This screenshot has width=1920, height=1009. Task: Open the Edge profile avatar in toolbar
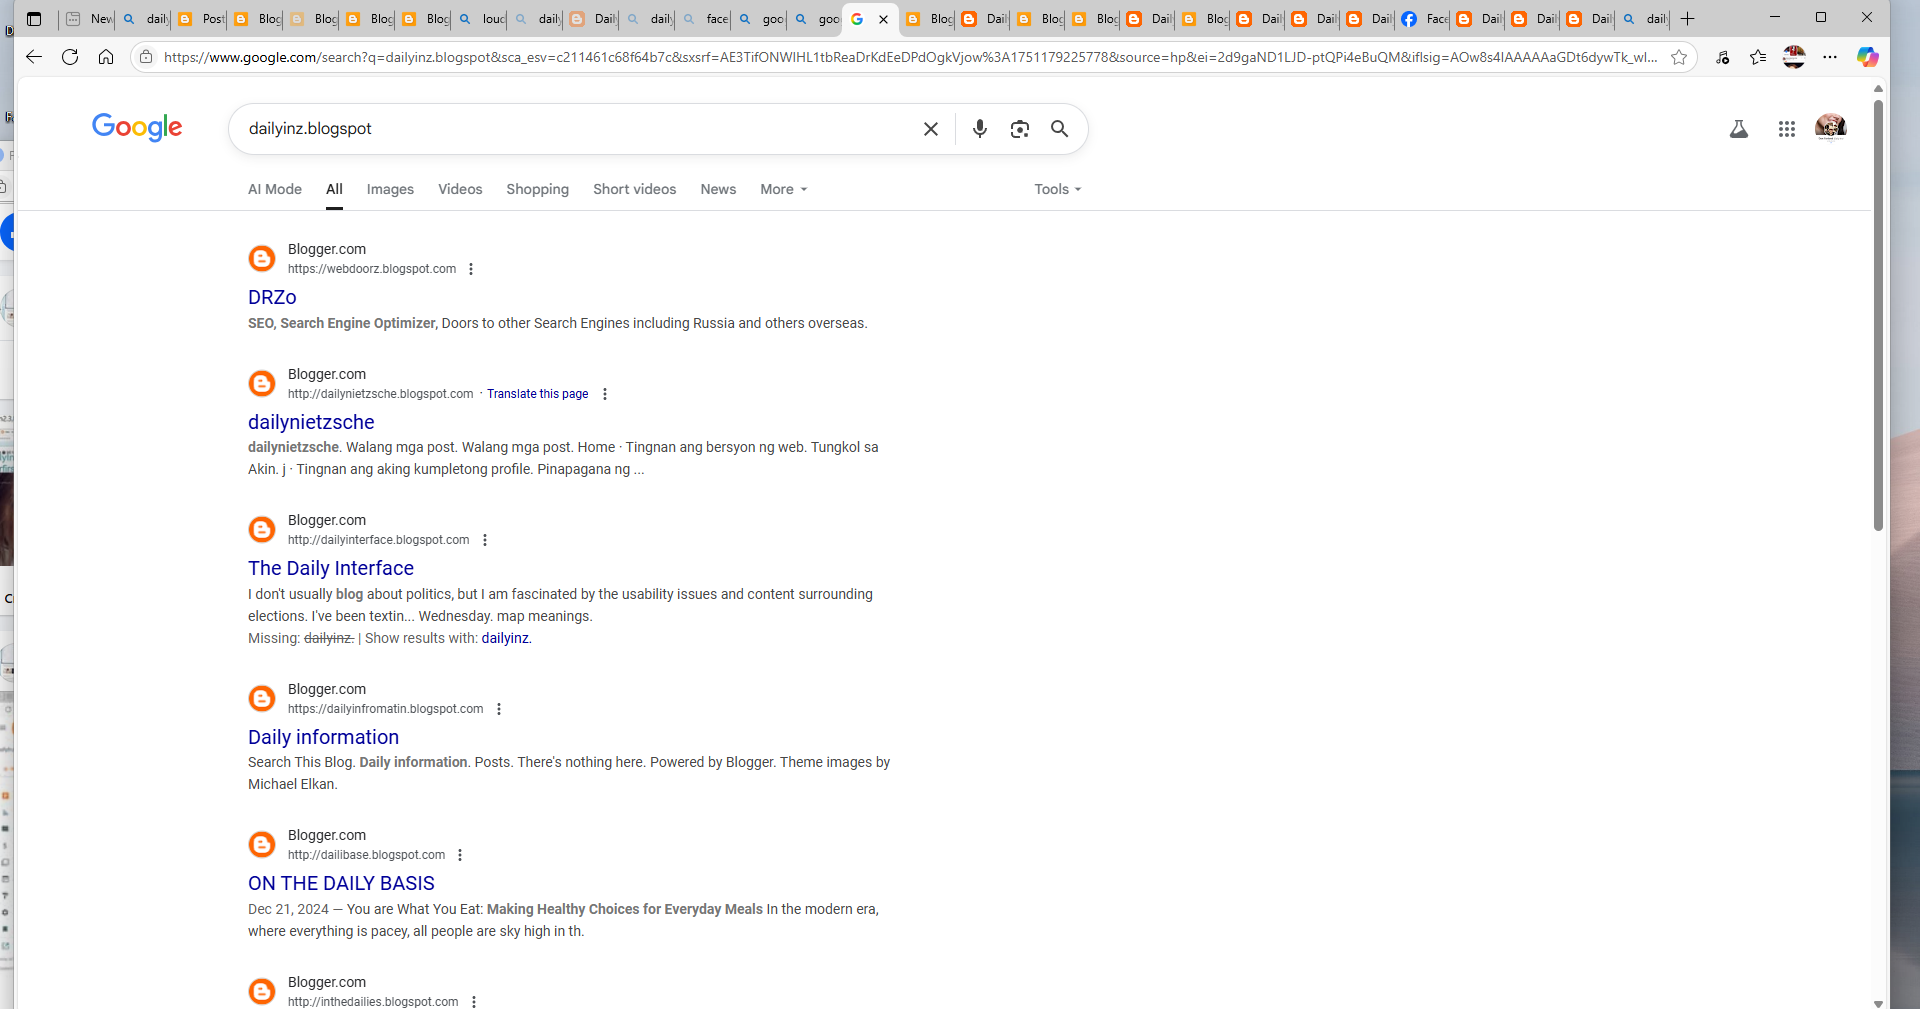point(1794,57)
